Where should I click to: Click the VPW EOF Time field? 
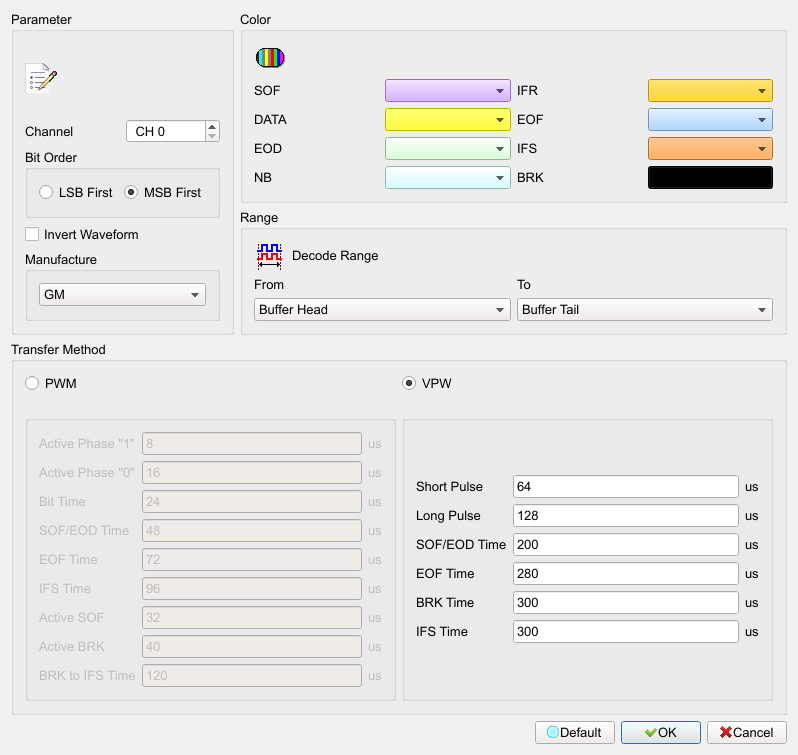(625, 573)
